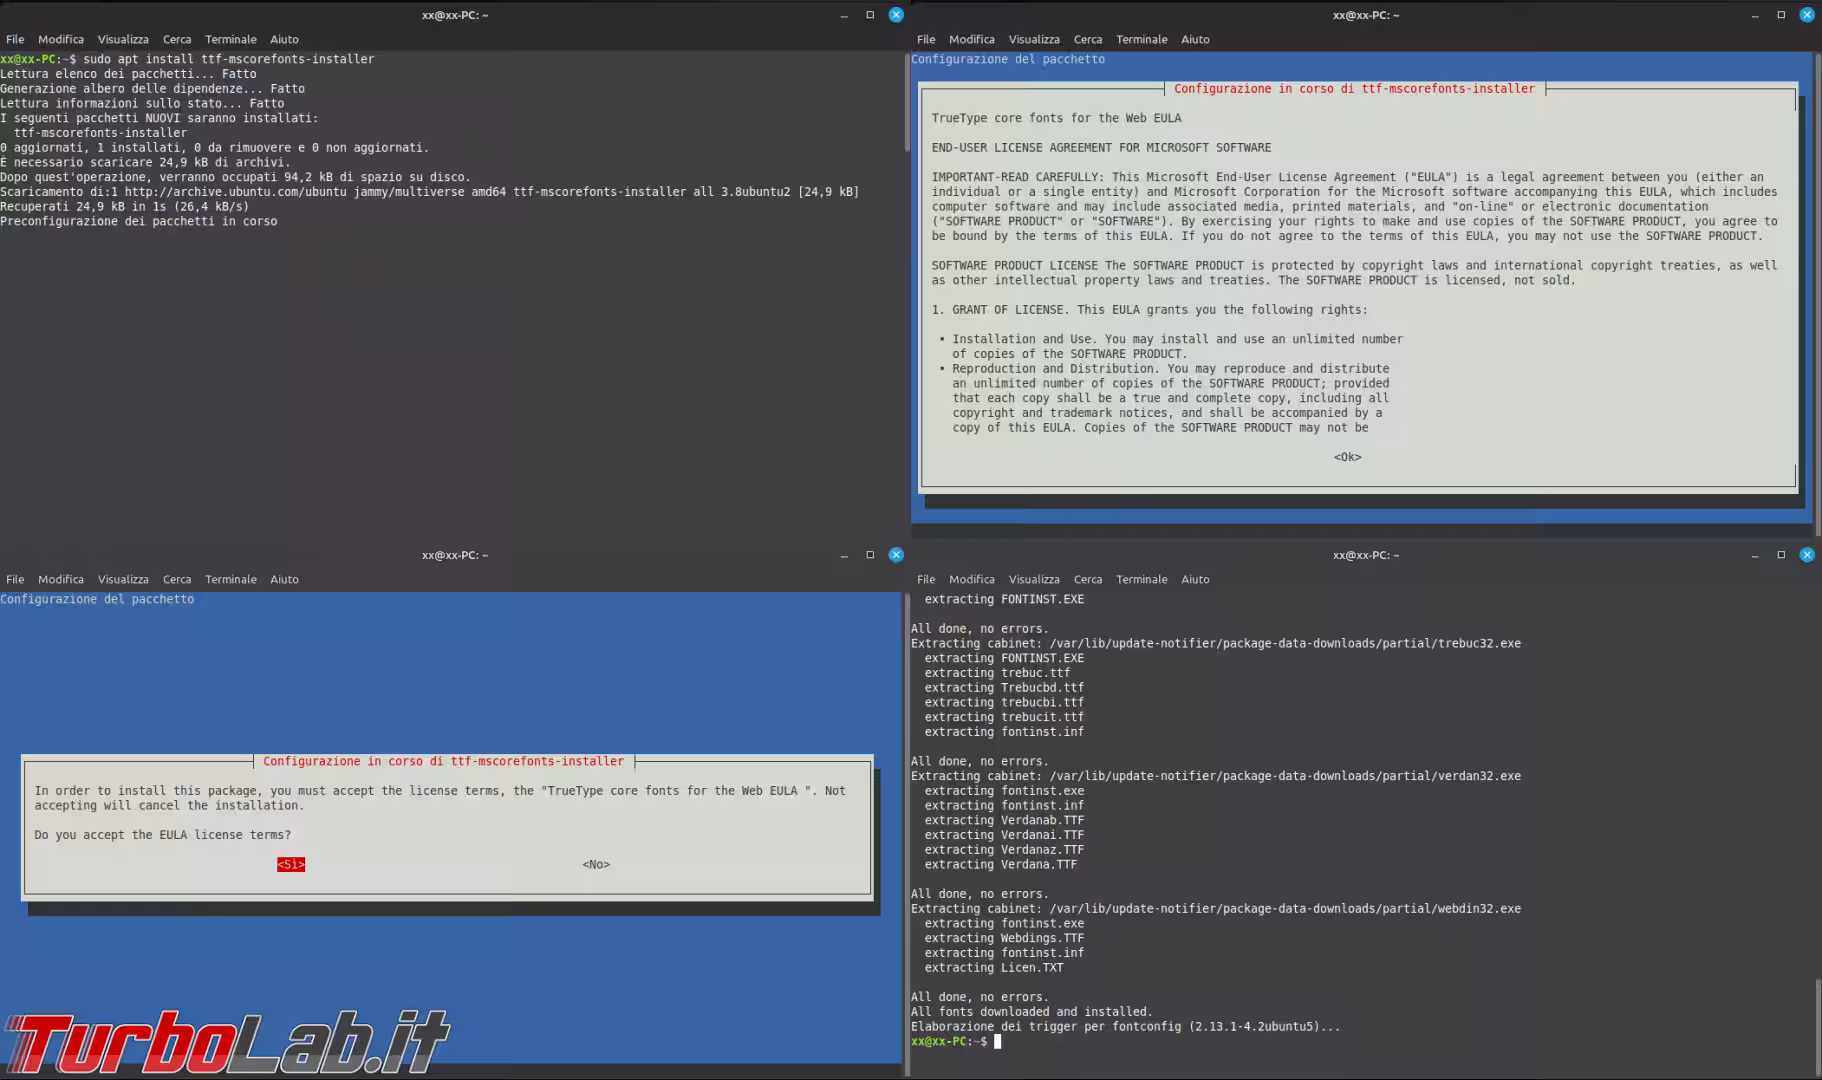Screen dimensions: 1822x1080
Task: Minimize the terminal showing the apt install command
Action: click(x=844, y=15)
